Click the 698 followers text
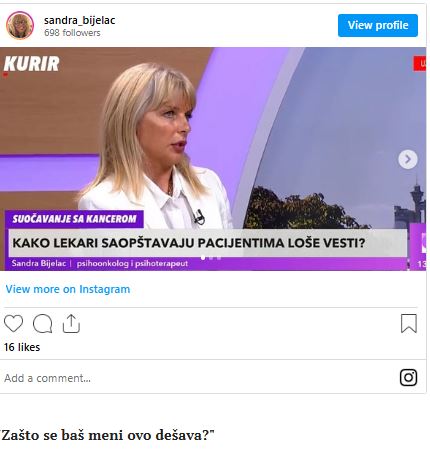Screen dimensions: 430x453 pyautogui.click(x=72, y=33)
